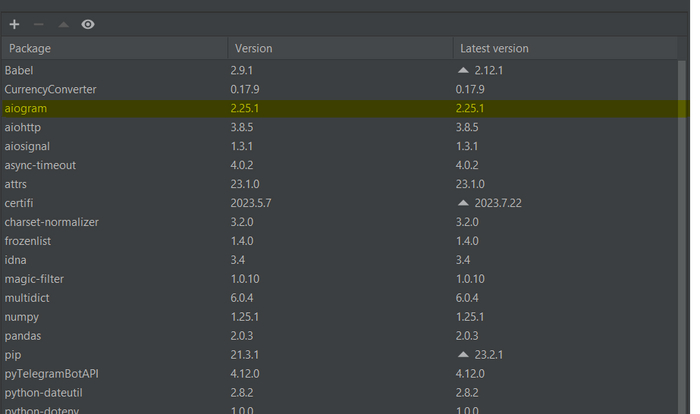This screenshot has height=414, width=700.
Task: Click the upgrade package arrow icon
Action: [63, 24]
